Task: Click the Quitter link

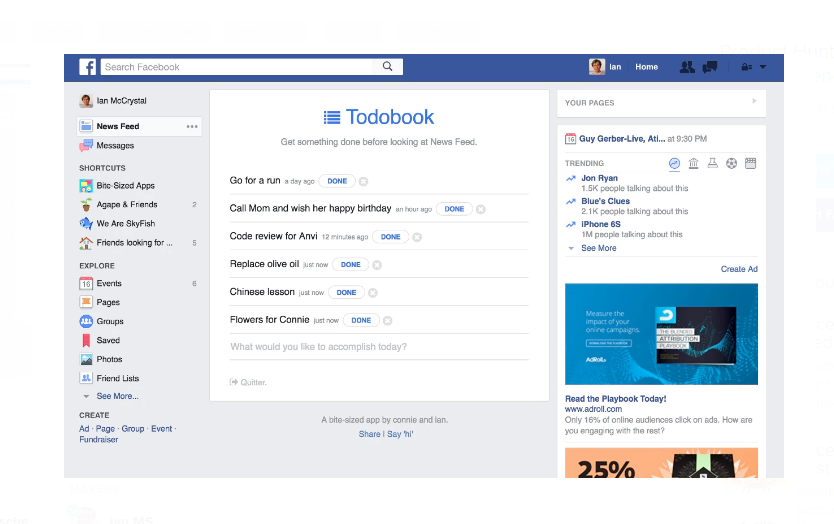Action: tap(248, 382)
